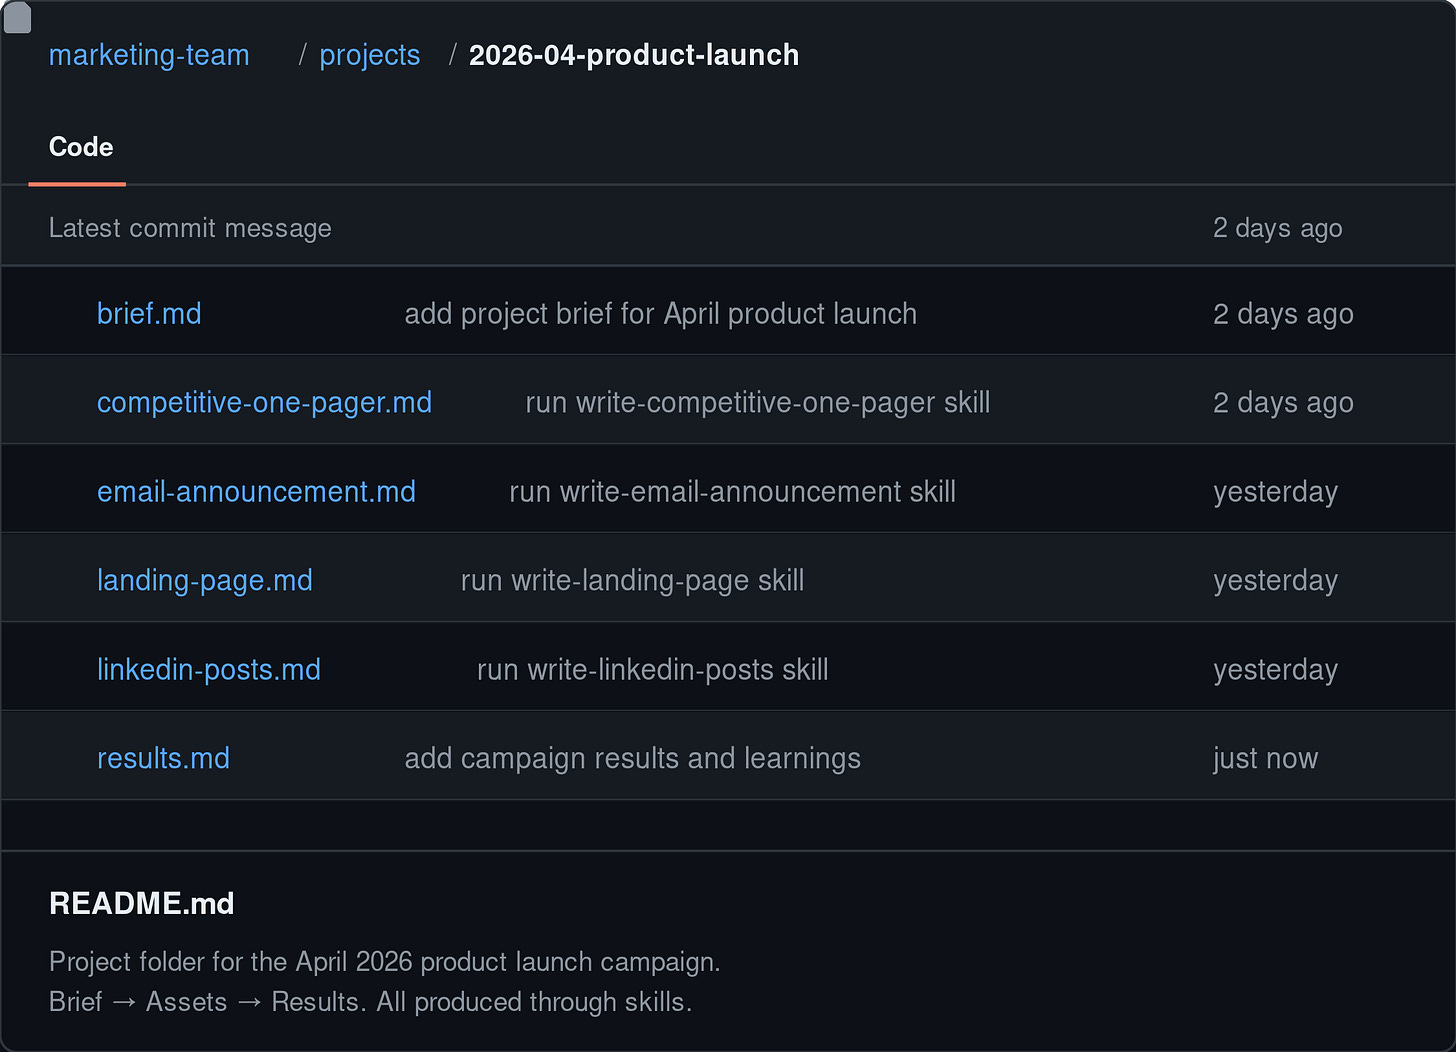Switch to the Code tab
Image resolution: width=1456 pixels, height=1052 pixels.
click(80, 147)
